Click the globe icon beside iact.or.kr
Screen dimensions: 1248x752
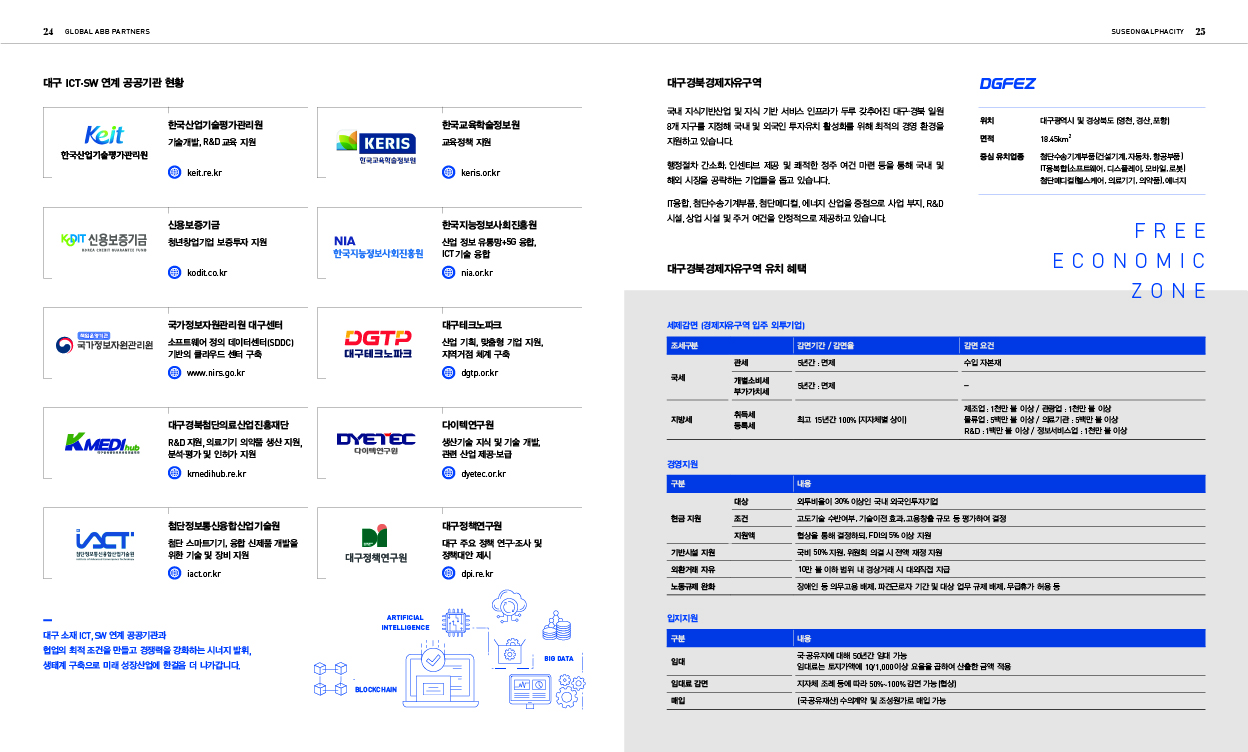pyautogui.click(x=174, y=573)
